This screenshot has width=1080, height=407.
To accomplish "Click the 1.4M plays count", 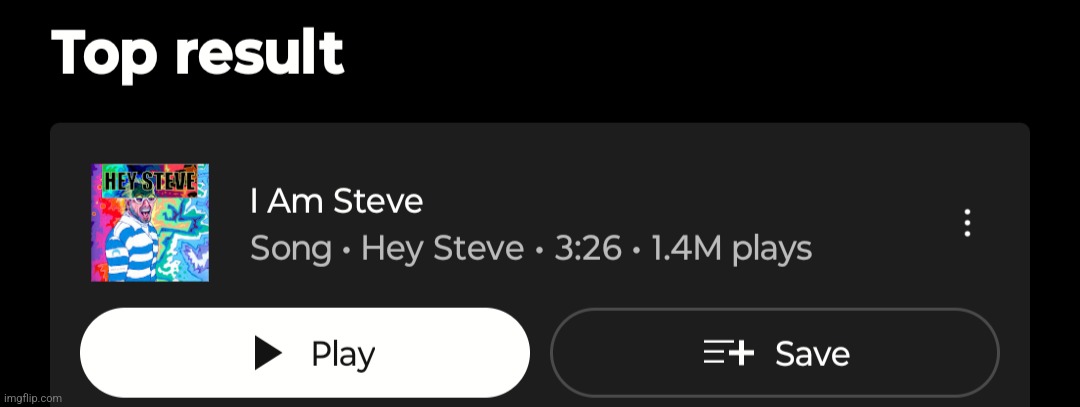I will (731, 249).
